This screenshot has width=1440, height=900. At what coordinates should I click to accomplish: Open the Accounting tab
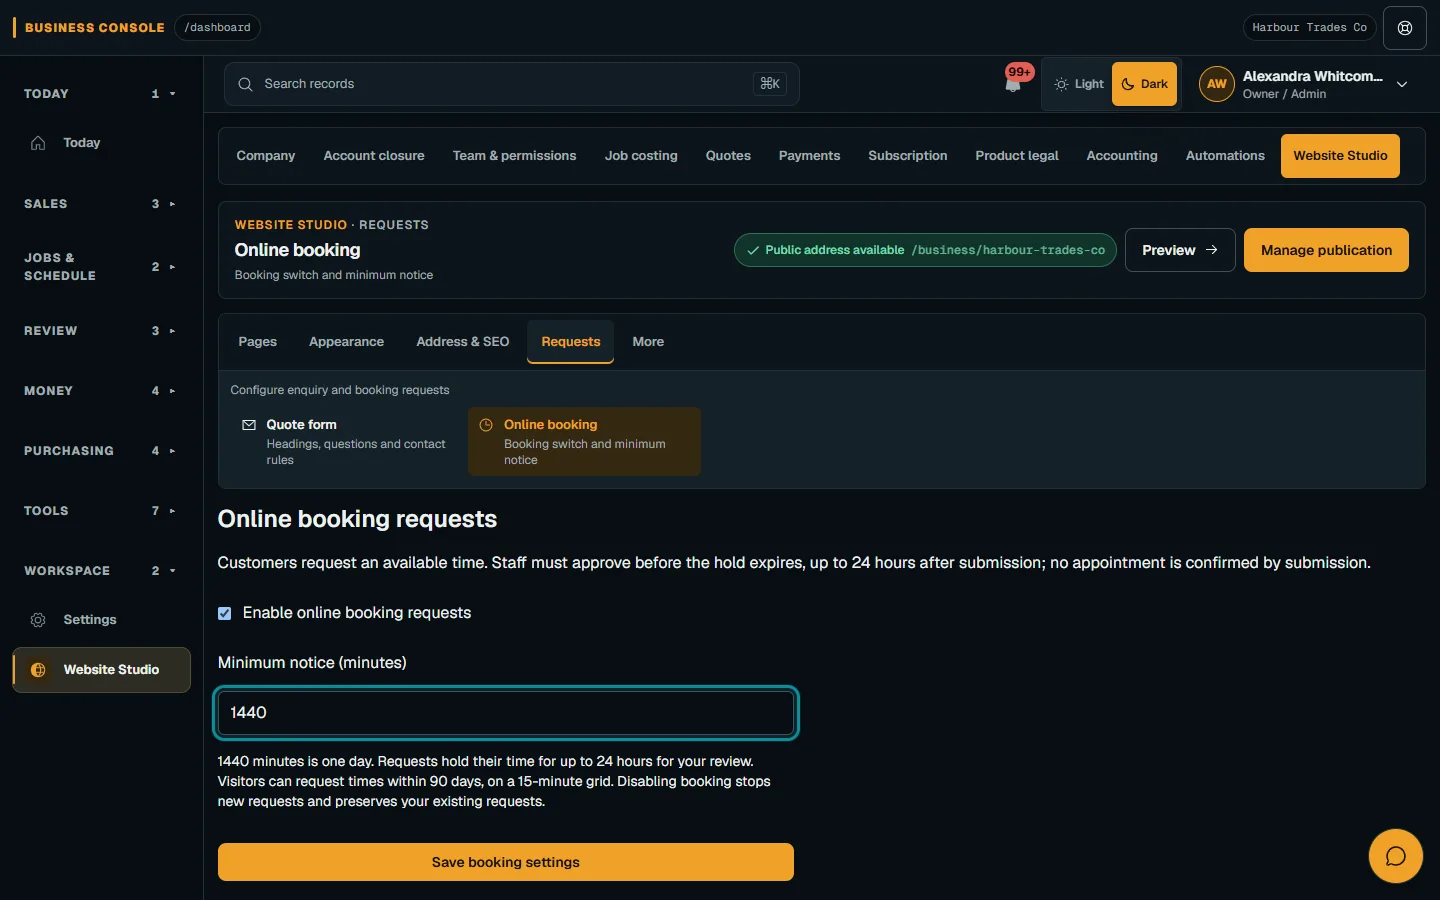coord(1122,156)
